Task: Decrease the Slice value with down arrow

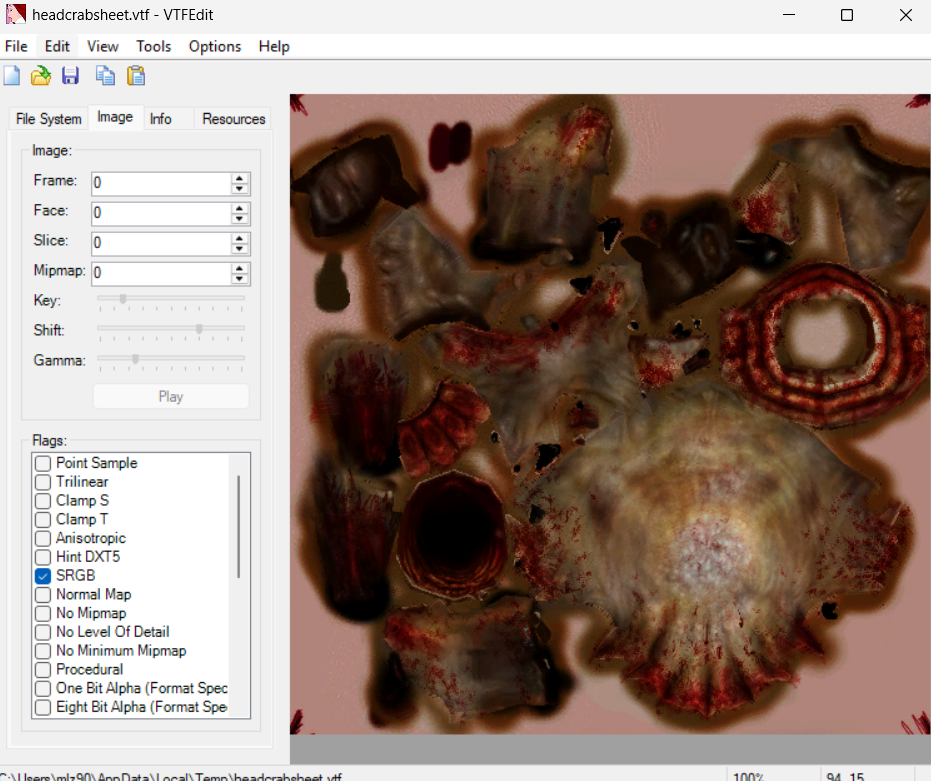Action: click(x=239, y=249)
